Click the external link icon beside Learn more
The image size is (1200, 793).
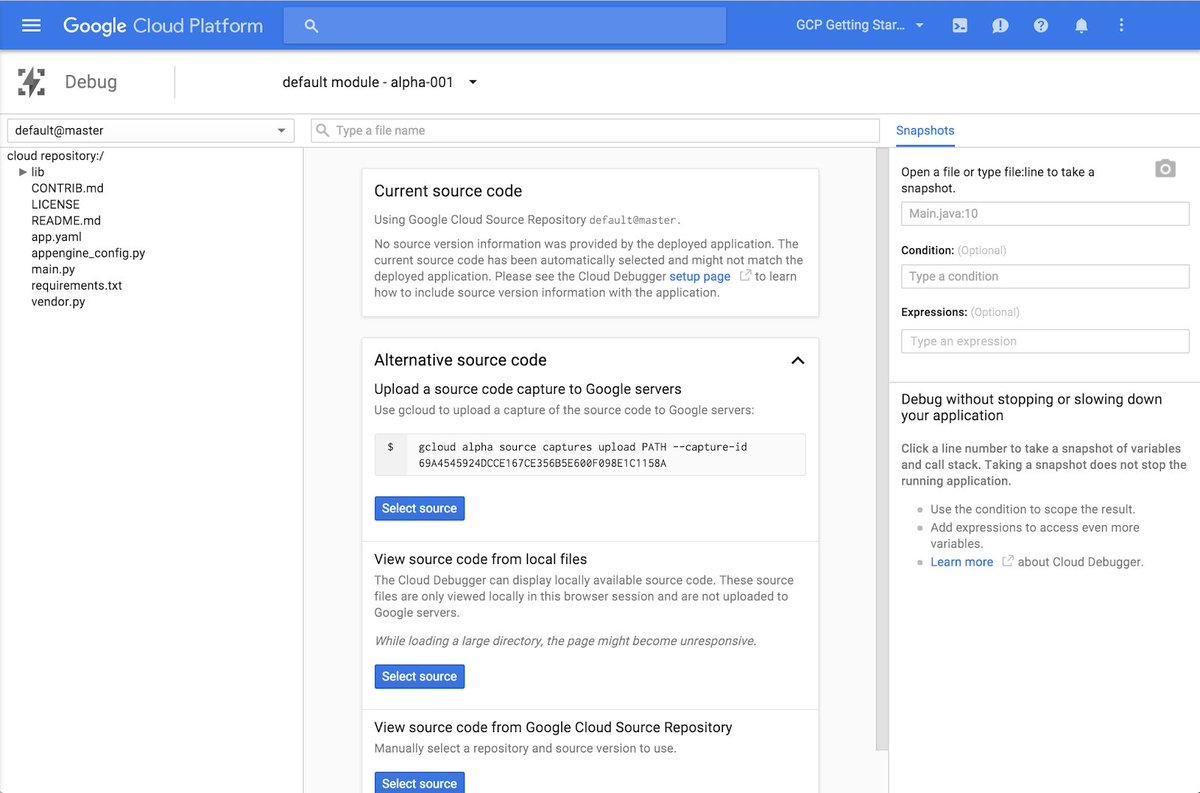coord(1008,562)
